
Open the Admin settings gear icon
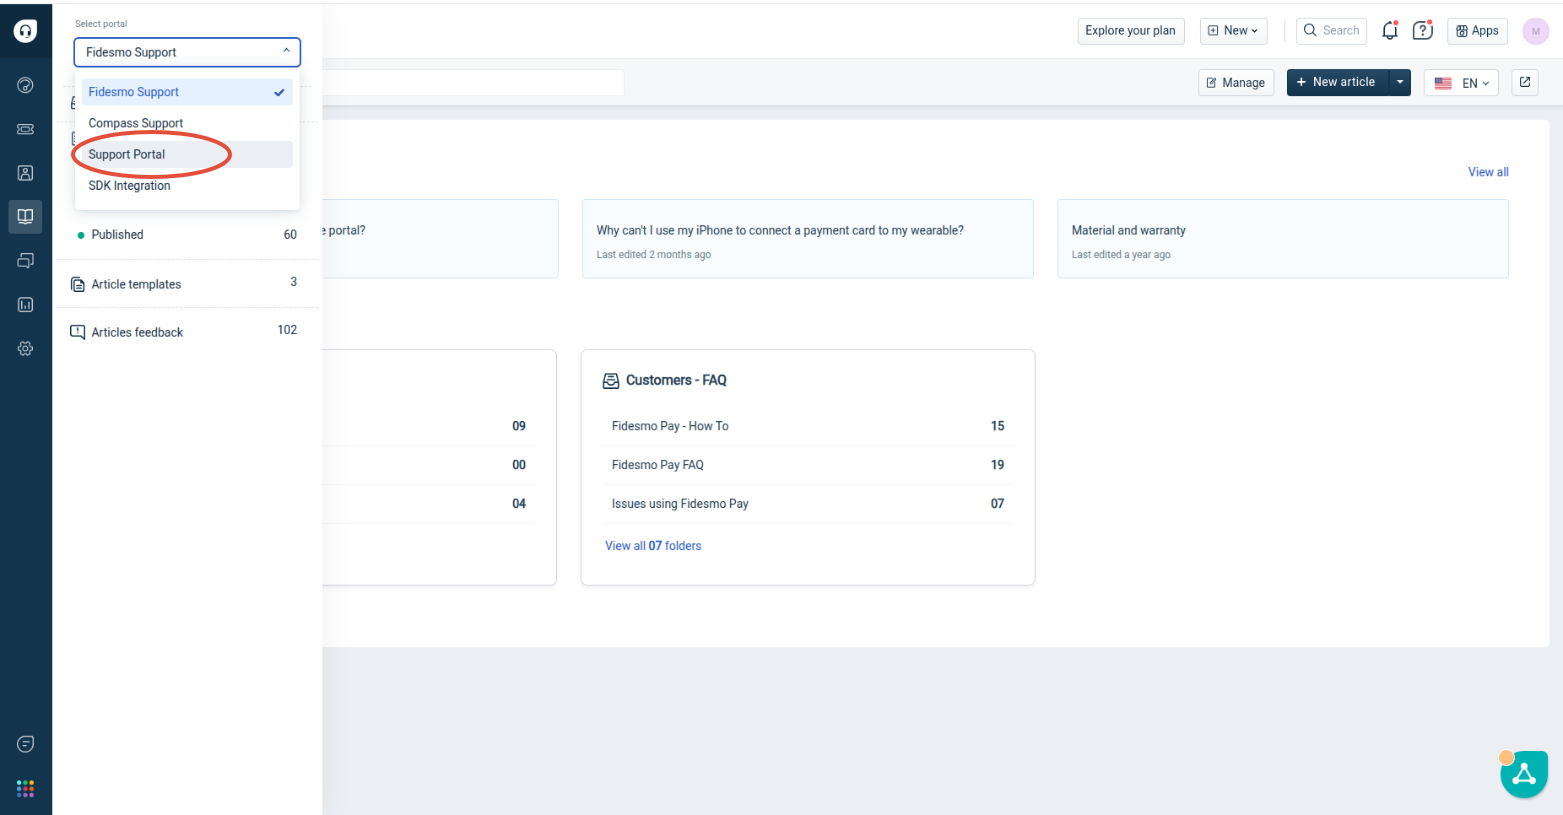pyautogui.click(x=26, y=349)
